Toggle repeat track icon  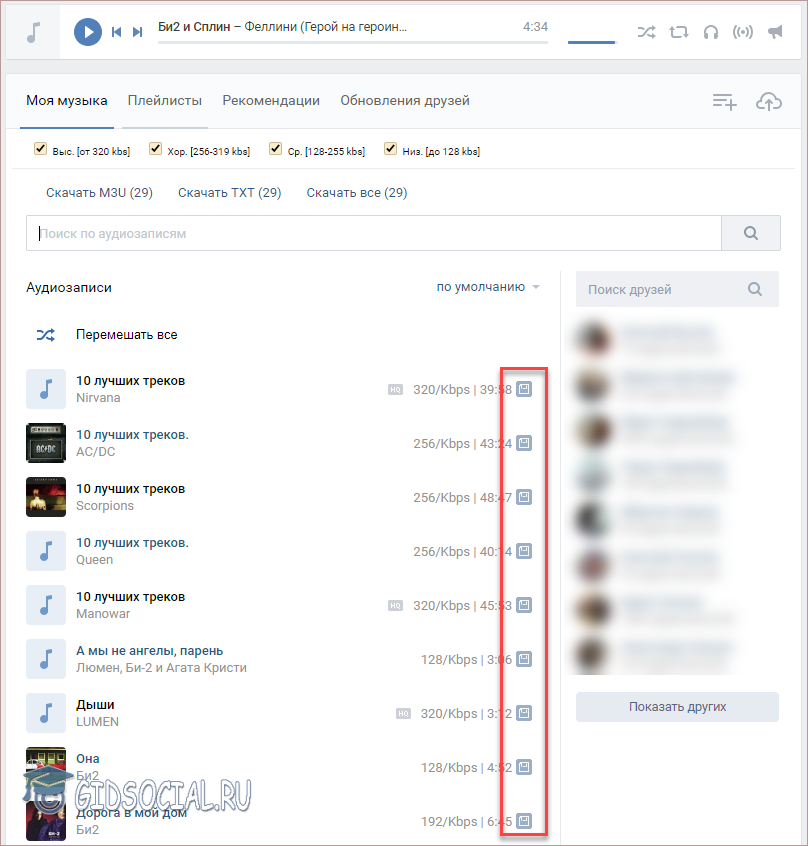pos(679,32)
